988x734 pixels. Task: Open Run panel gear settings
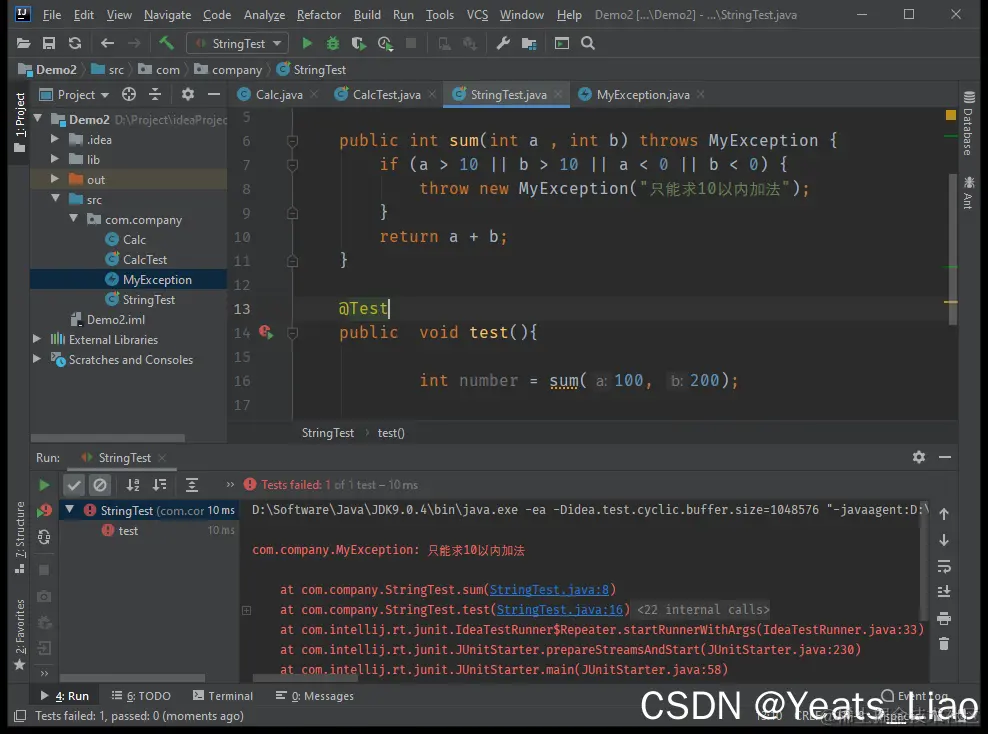point(919,457)
